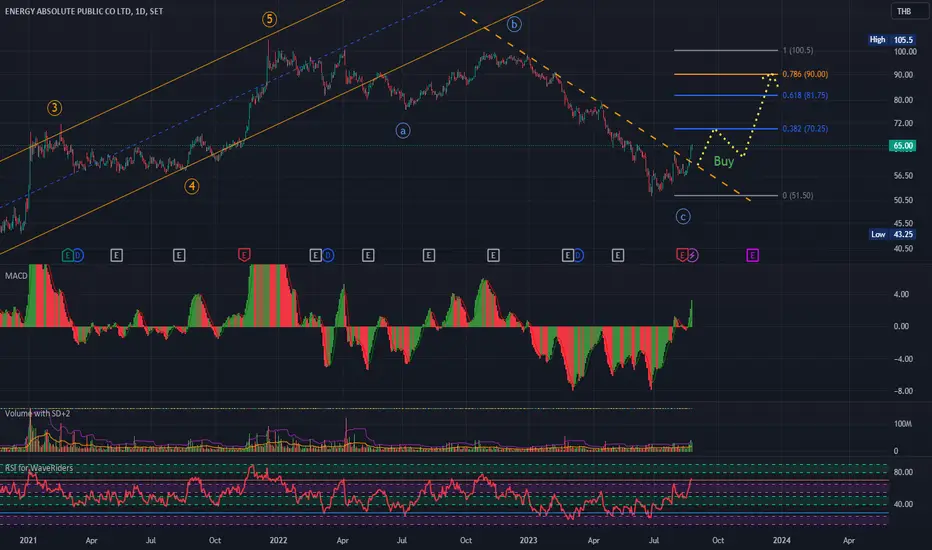This screenshot has height=550, width=932.
Task: Select the Fibonacci 0 (51.50) level label
Action: pyautogui.click(x=798, y=196)
